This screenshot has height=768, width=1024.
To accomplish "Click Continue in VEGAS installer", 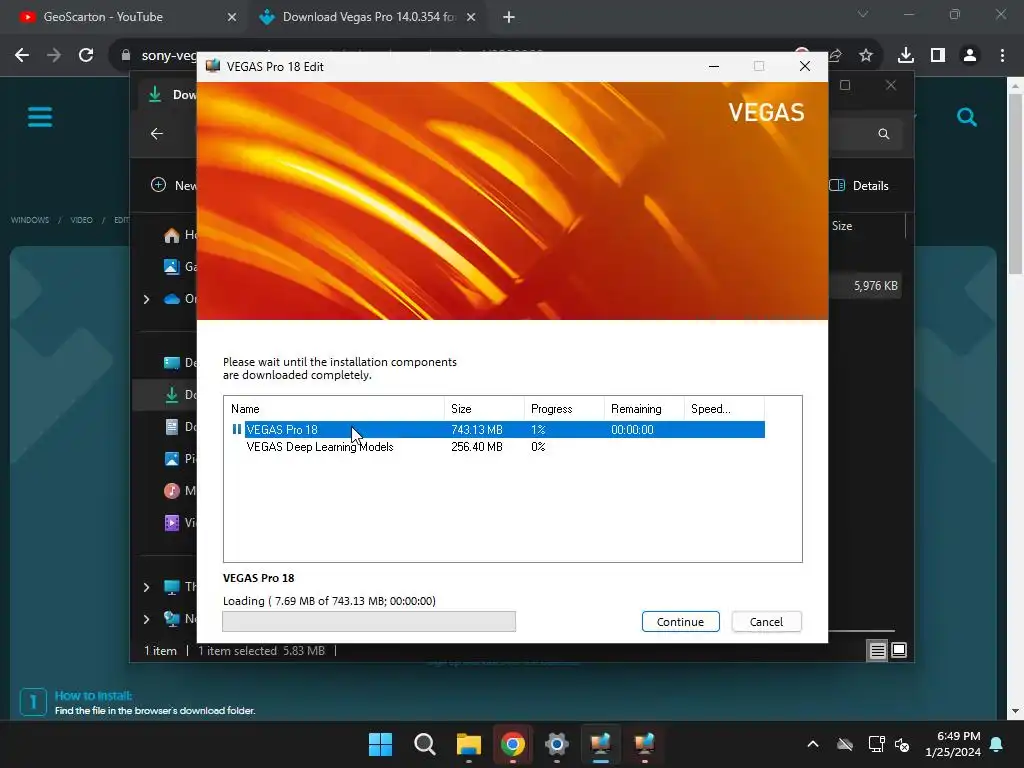I will [x=680, y=622].
